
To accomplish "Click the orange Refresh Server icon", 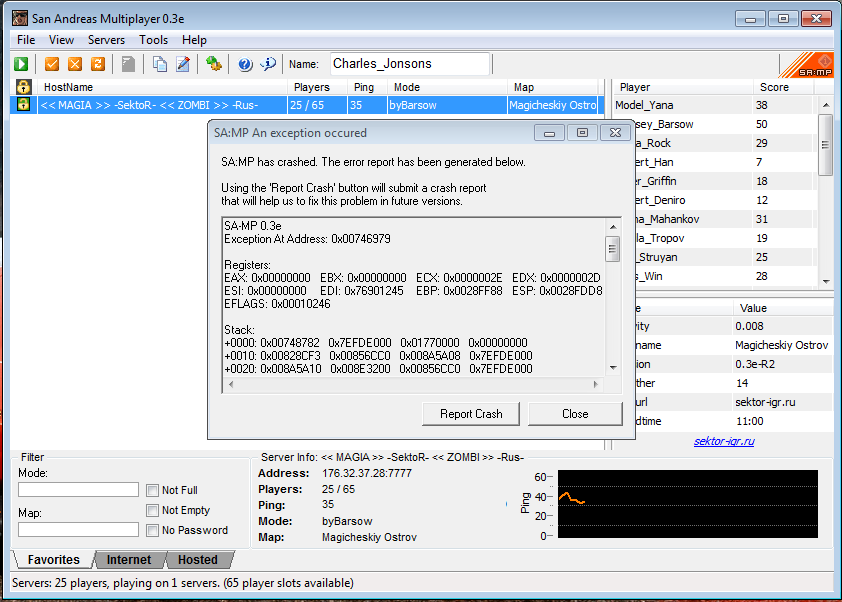I will click(98, 64).
